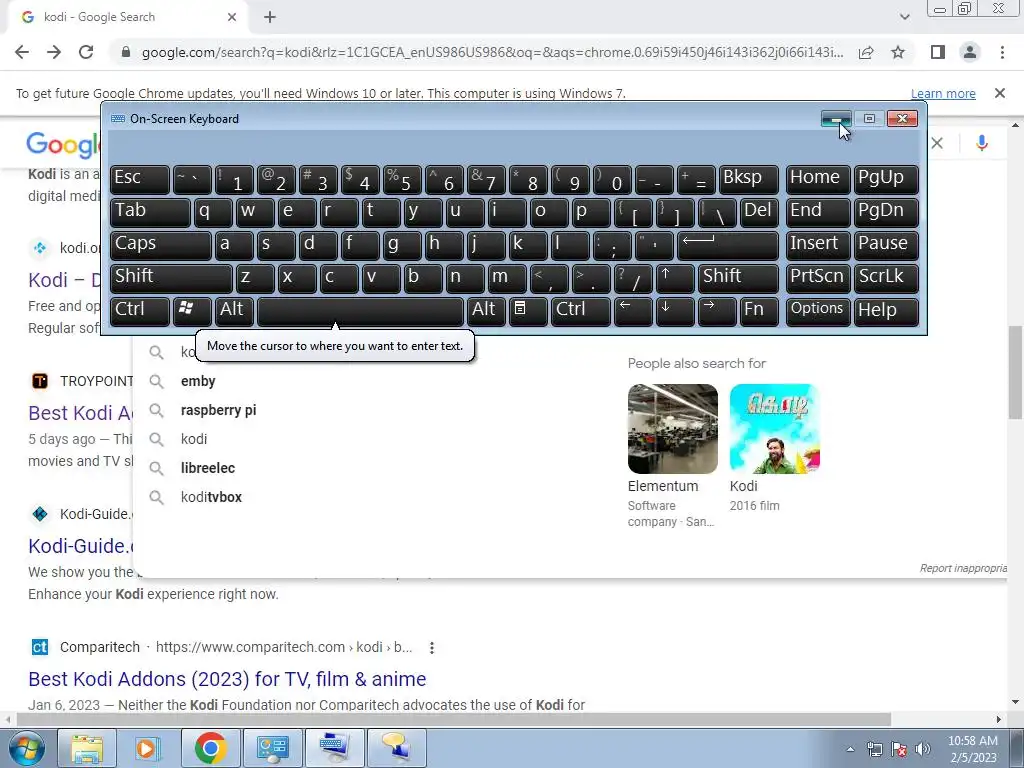
Task: Tap the left arrow key
Action: pos(633,310)
